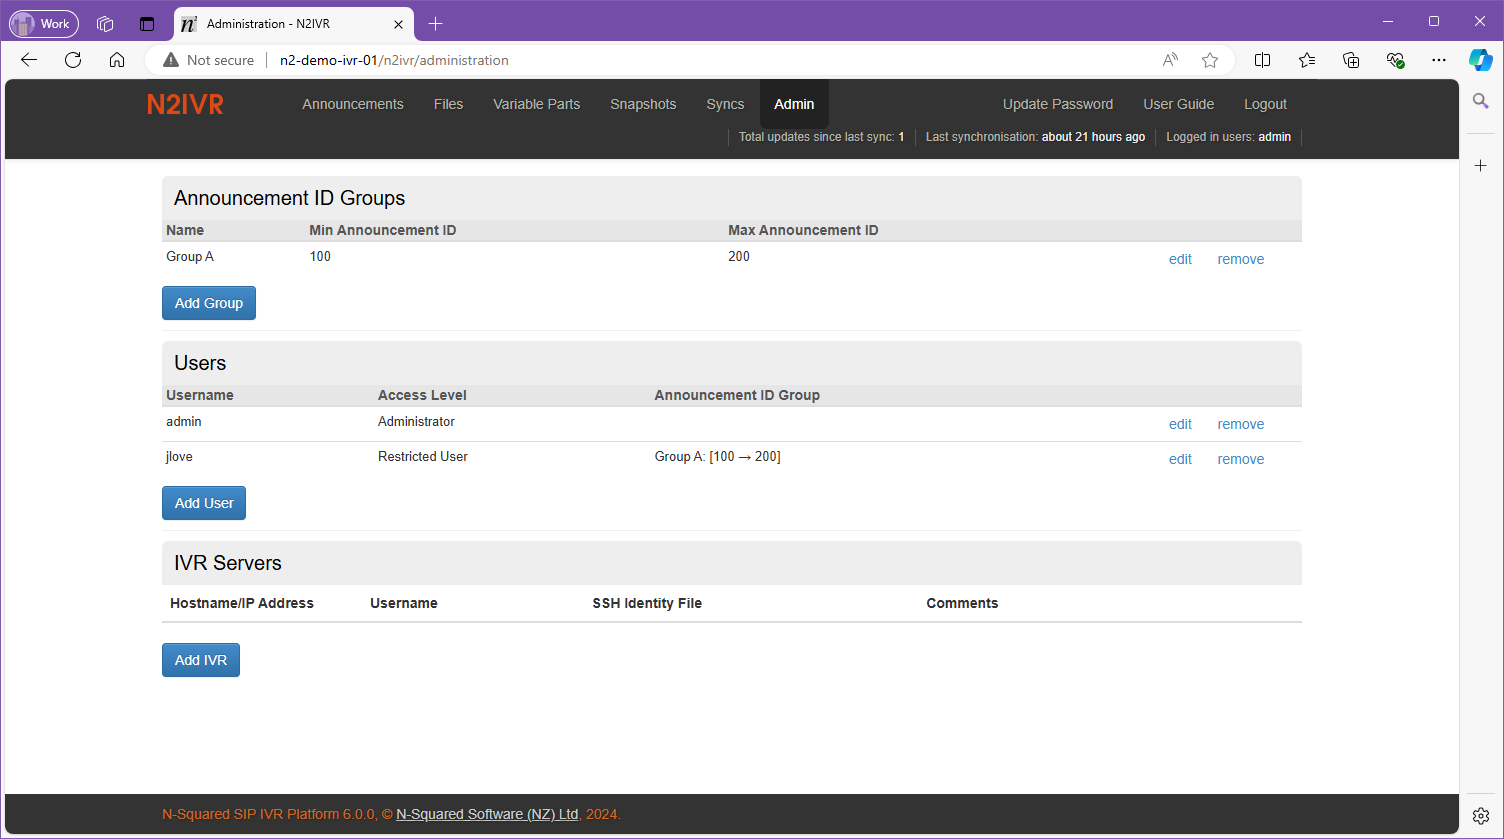Click the Add IVR button

(201, 660)
